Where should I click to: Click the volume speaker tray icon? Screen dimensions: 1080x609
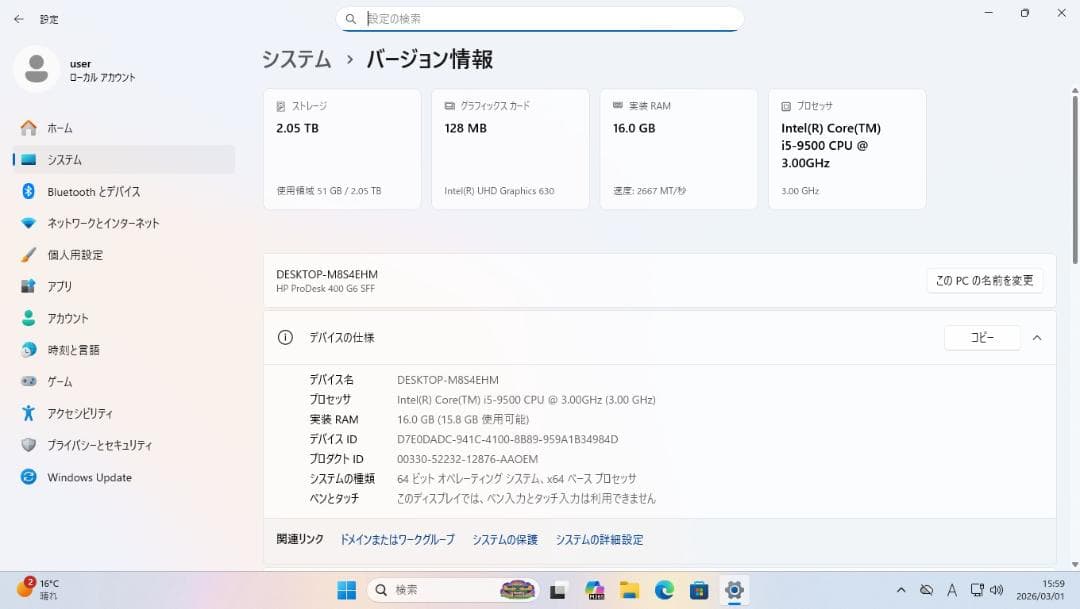997,590
